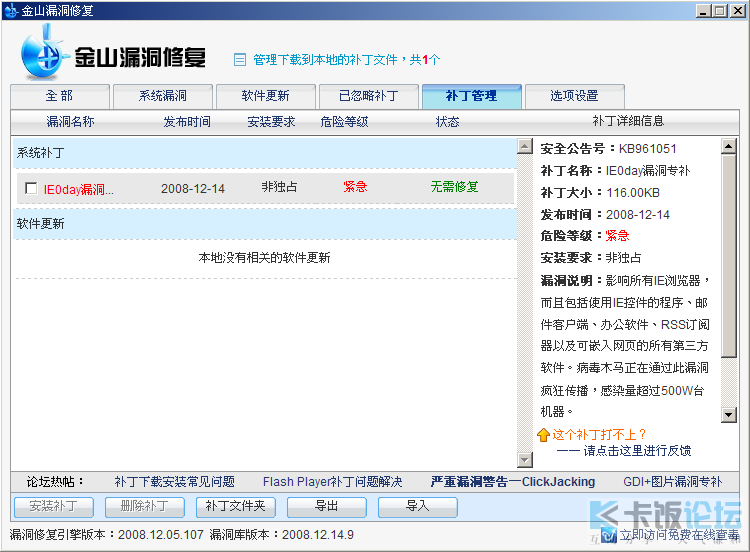The image size is (750, 552).
Task: Click the 本地没有相关的软件更新 message
Action: tap(265, 258)
